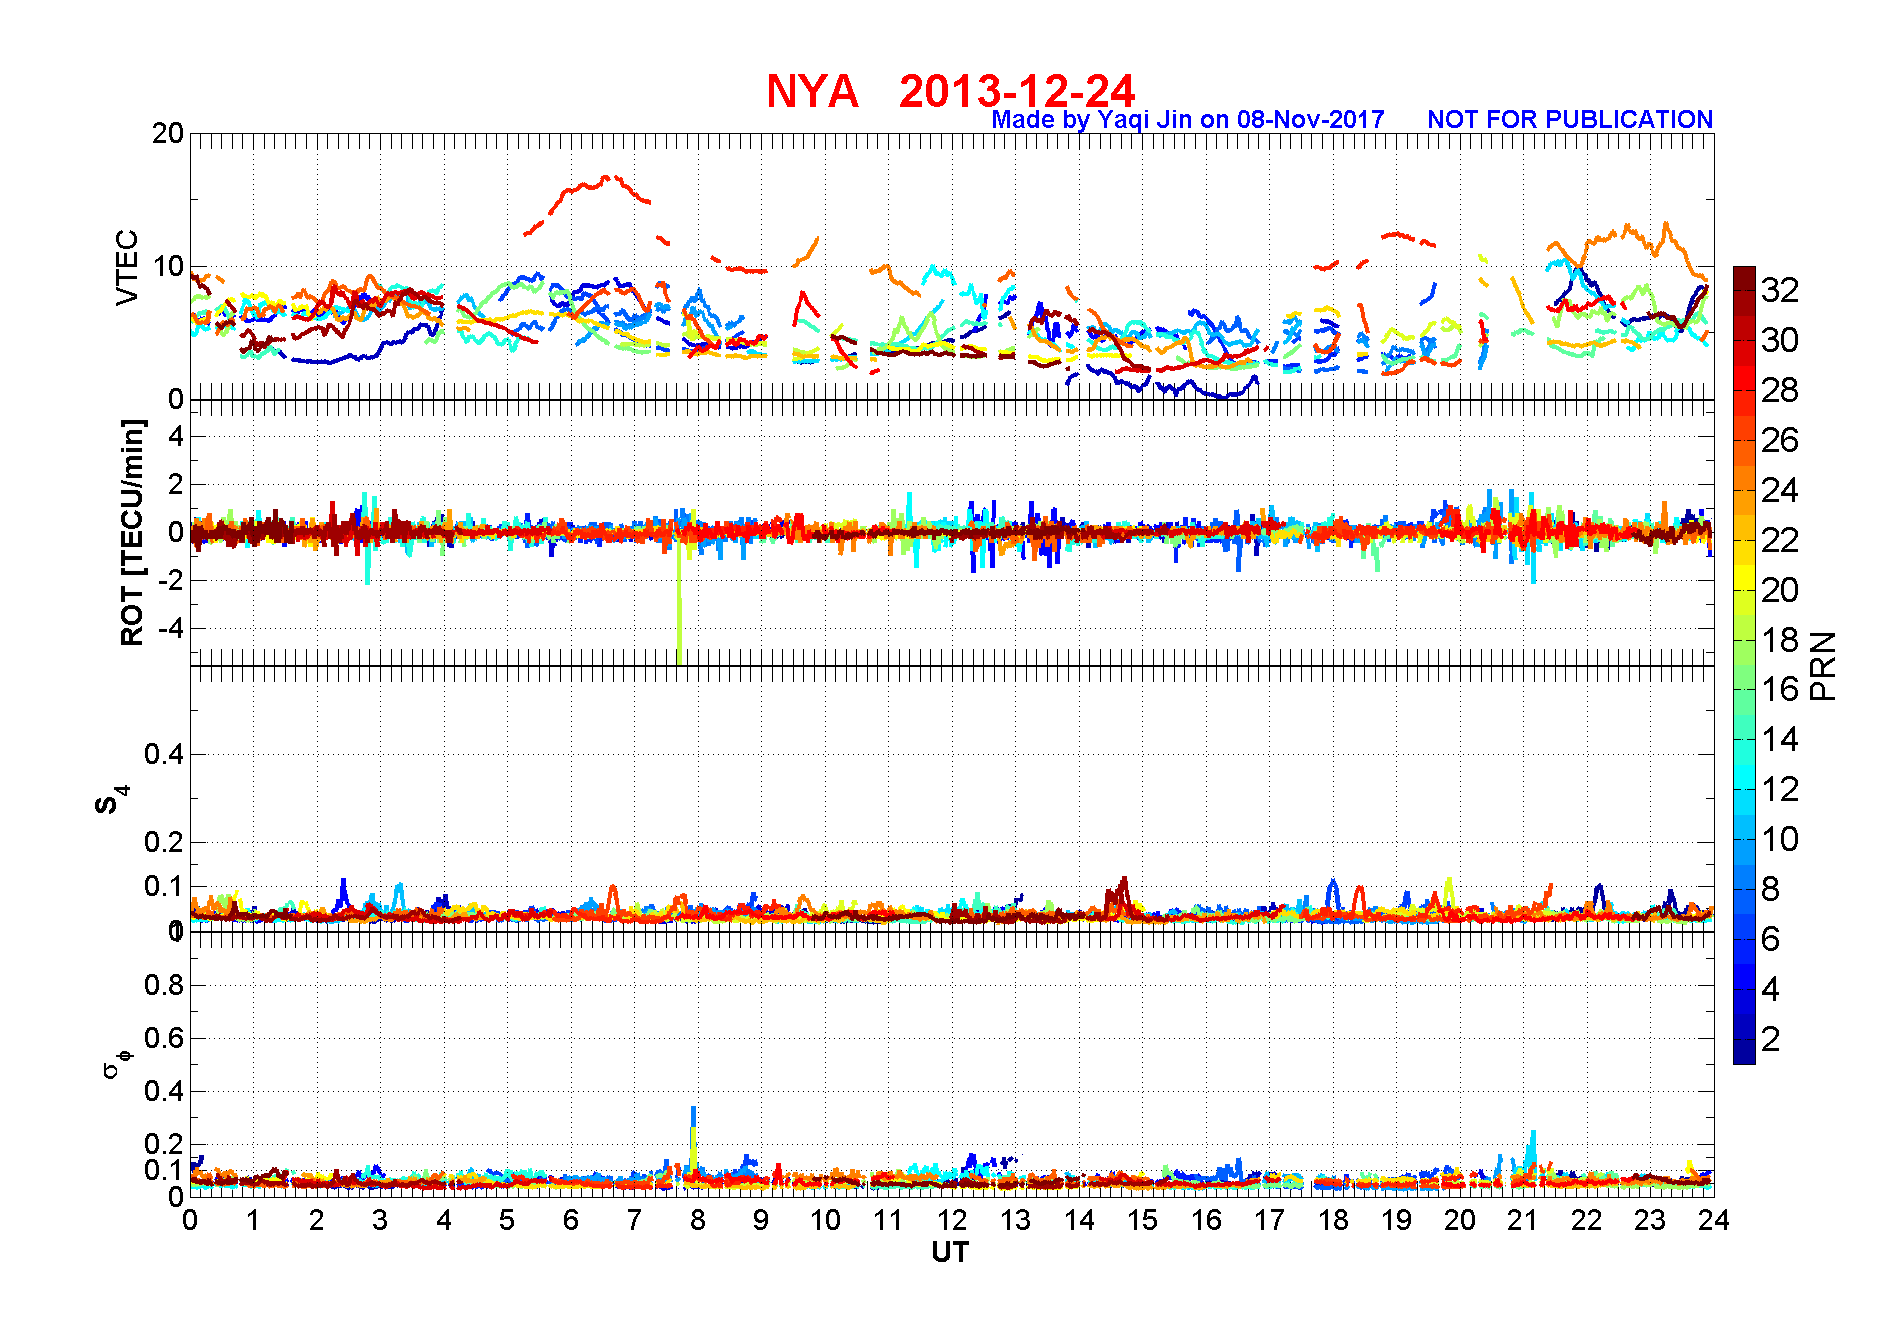Click colorbar tick label 2
This screenshot has height=1330, width=1904.
1770,1039
